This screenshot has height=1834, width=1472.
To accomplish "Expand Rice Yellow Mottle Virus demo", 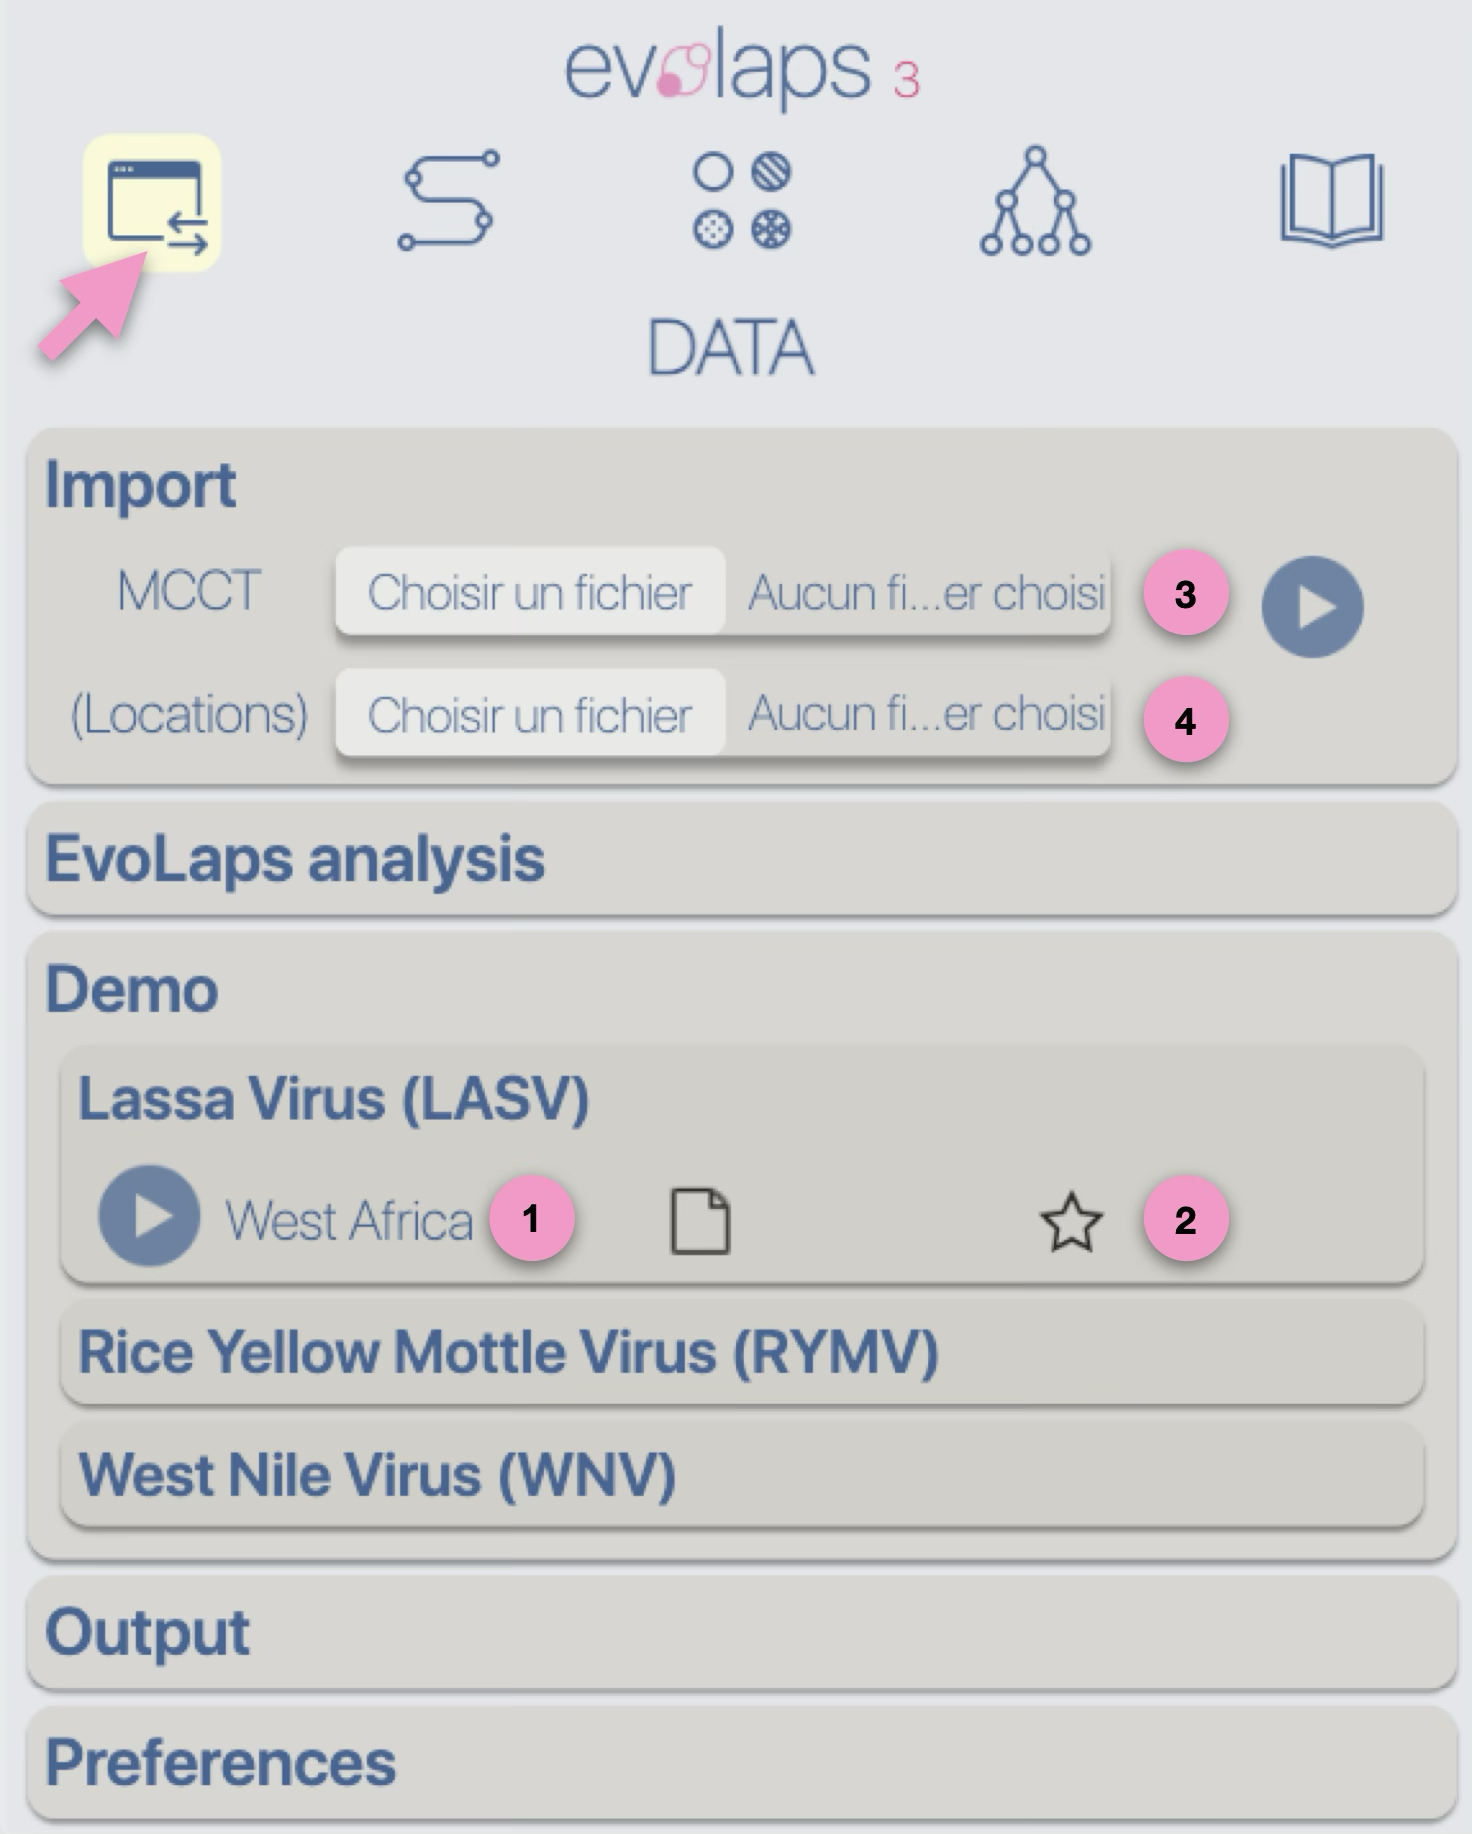I will [x=741, y=1352].
